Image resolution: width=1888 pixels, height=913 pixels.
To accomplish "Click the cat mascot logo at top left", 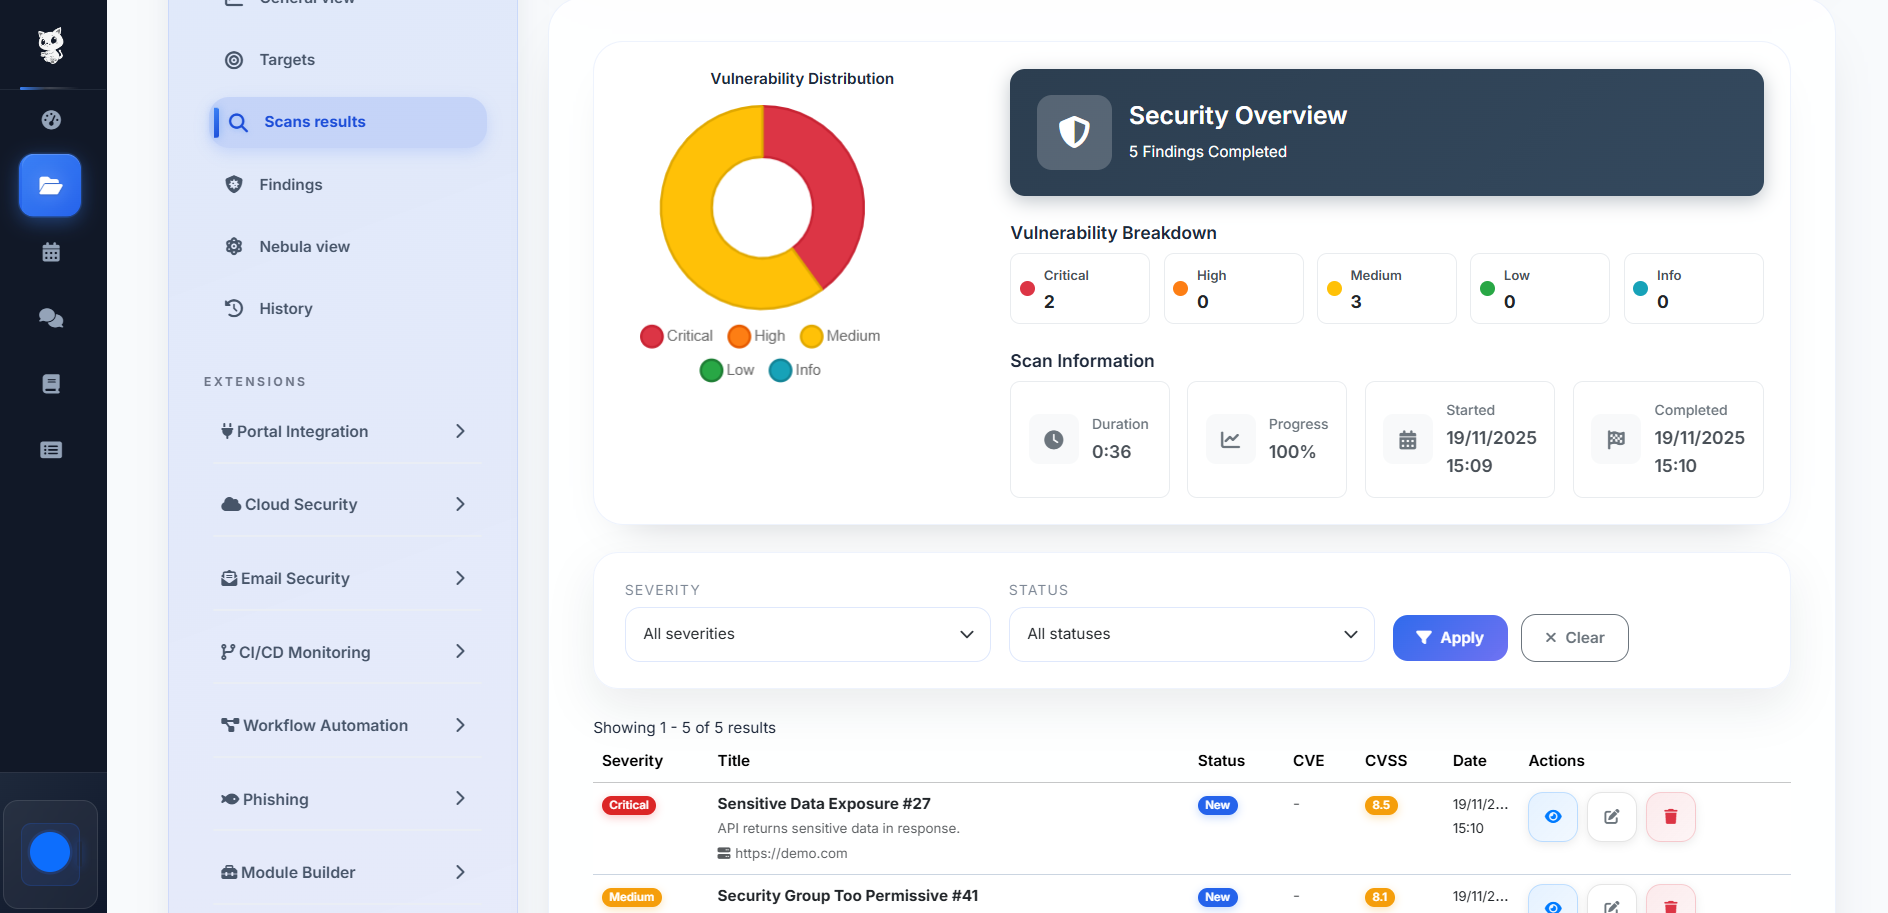I will coord(51,45).
